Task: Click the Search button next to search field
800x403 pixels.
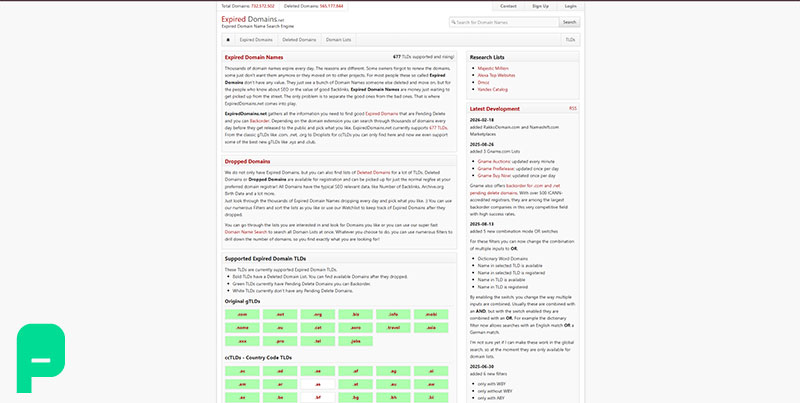Action: [x=569, y=22]
